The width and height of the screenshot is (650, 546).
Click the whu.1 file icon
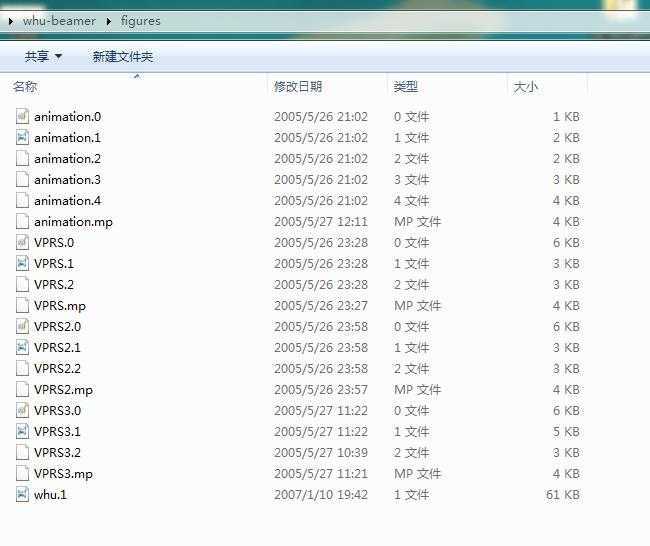point(22,495)
